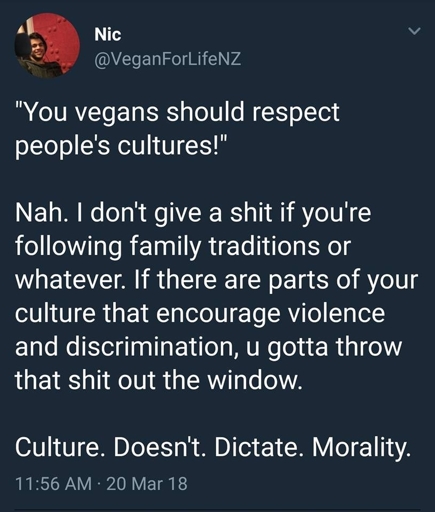This screenshot has height=512, width=435.
Task: Open the display name Nic
Action: pyautogui.click(x=108, y=34)
